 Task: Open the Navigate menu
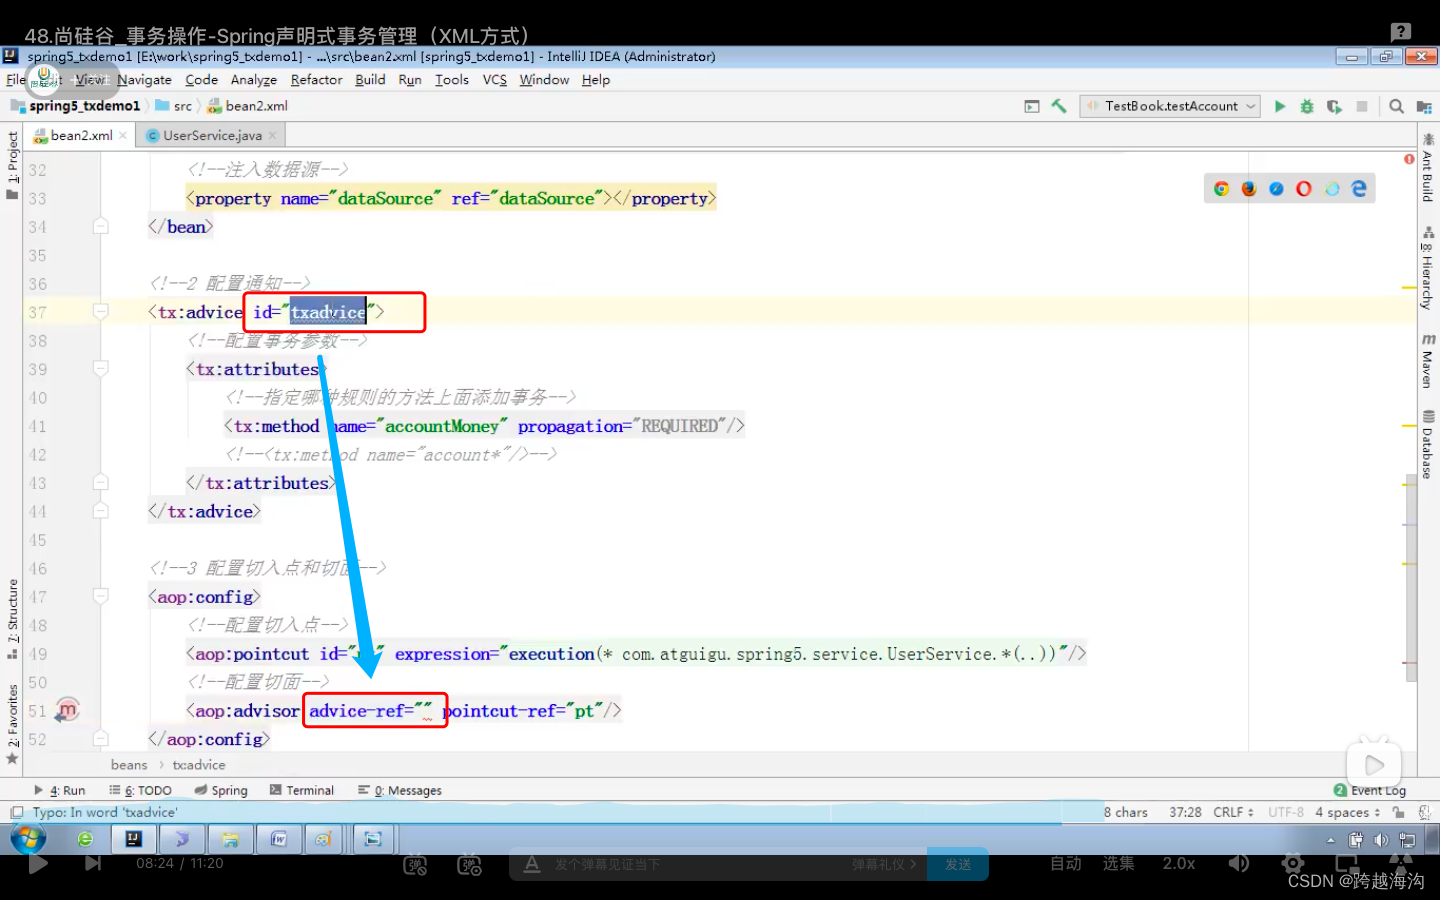pyautogui.click(x=144, y=80)
